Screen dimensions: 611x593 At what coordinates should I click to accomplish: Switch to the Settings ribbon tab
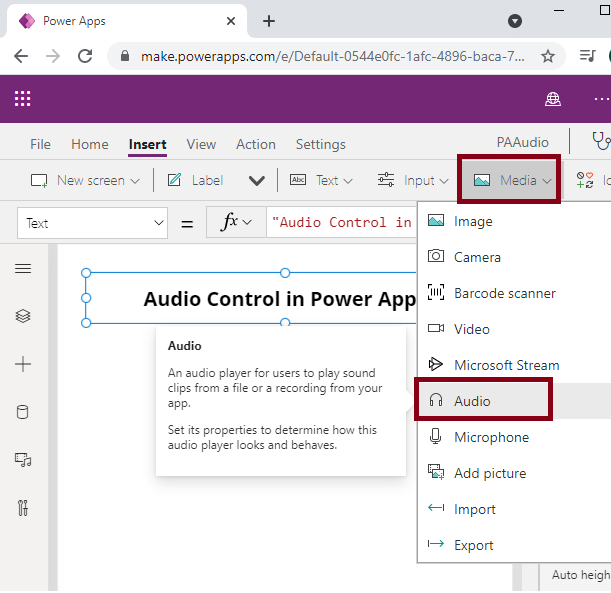[x=321, y=145]
